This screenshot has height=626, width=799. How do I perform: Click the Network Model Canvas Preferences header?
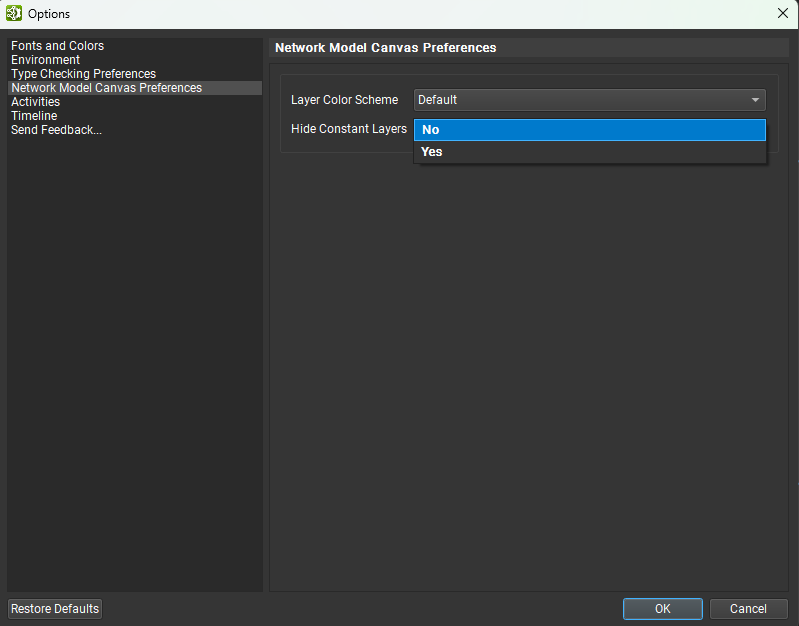385,47
